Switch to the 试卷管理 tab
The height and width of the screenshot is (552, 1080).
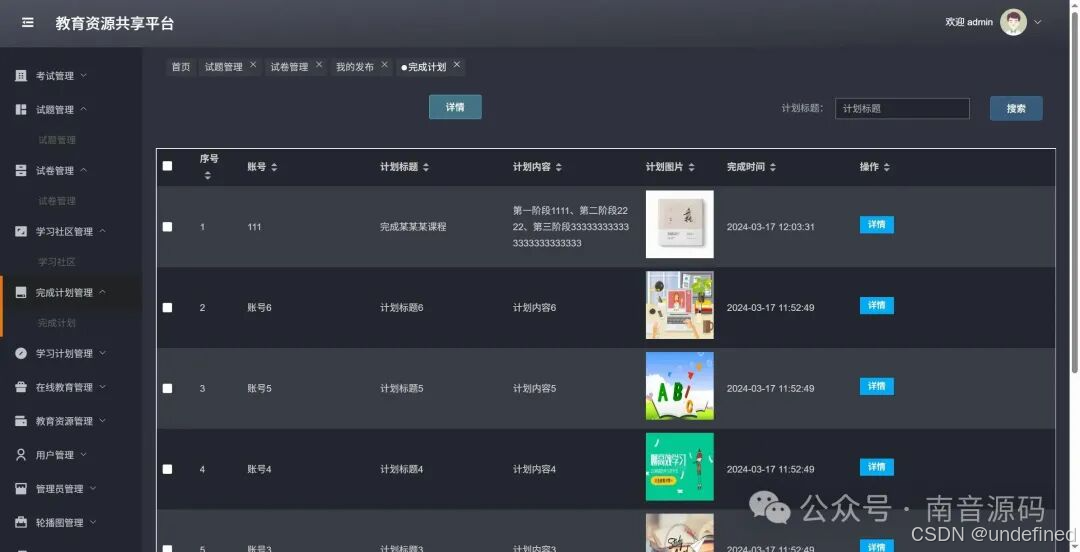(x=289, y=67)
